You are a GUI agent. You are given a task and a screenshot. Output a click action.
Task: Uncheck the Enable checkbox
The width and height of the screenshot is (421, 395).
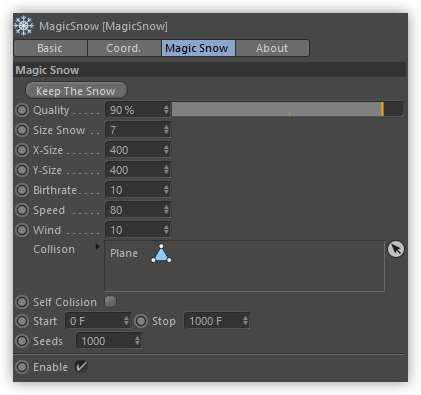point(81,367)
